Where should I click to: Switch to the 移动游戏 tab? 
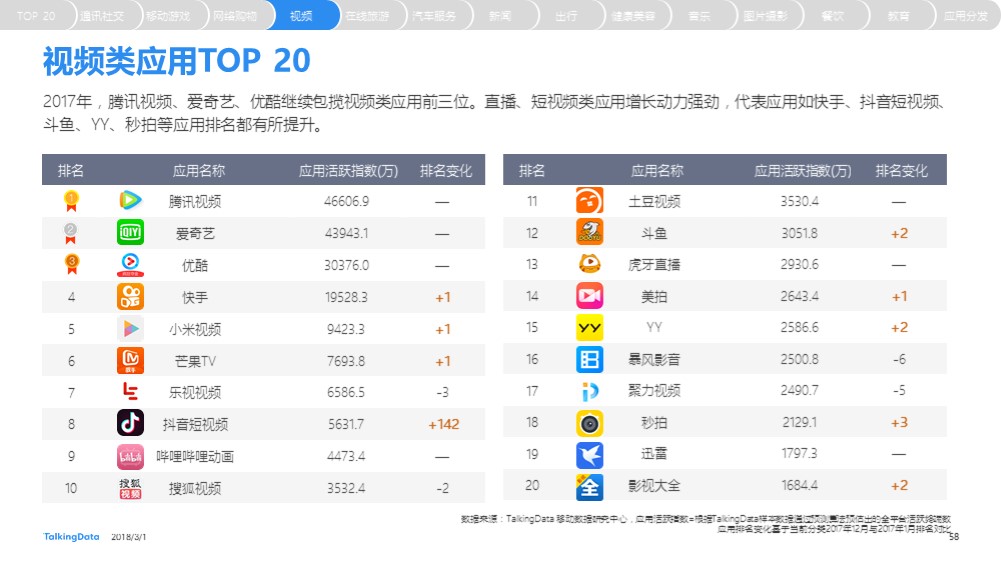pyautogui.click(x=168, y=16)
